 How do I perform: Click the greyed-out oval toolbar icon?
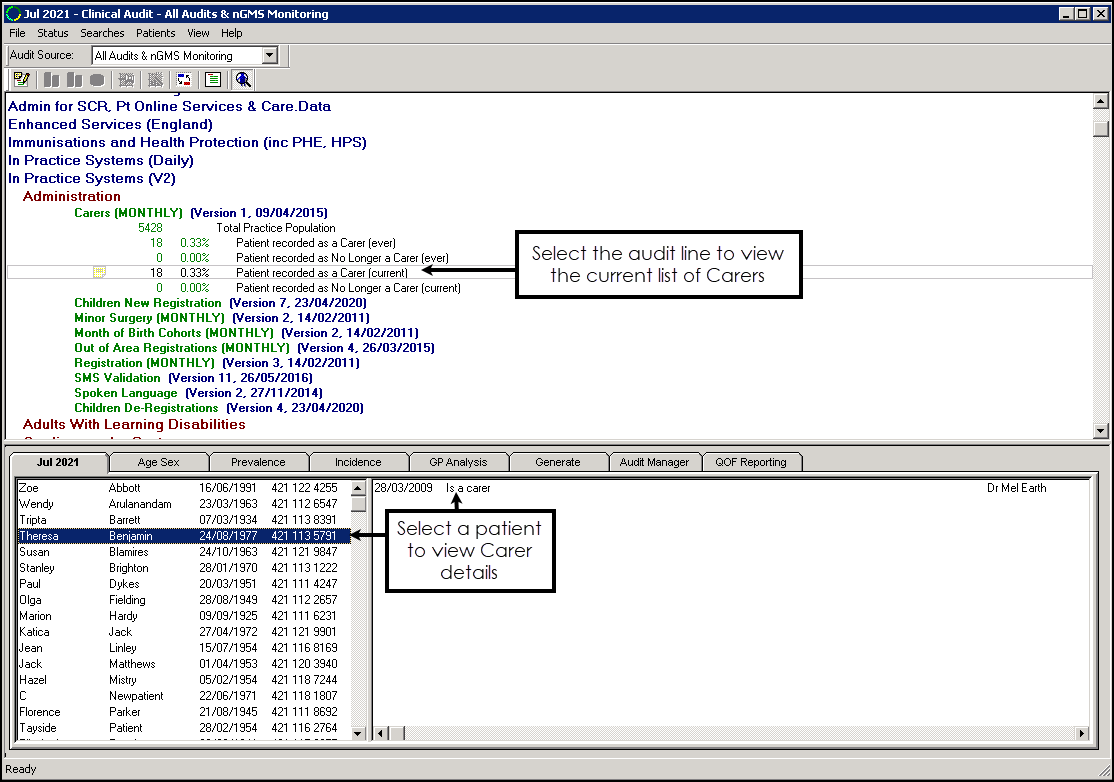[97, 80]
